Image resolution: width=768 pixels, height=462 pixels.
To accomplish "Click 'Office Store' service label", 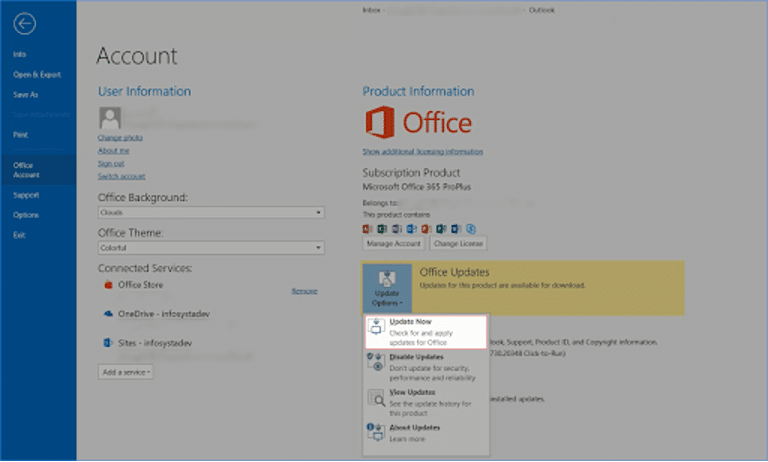I will coord(141,285).
